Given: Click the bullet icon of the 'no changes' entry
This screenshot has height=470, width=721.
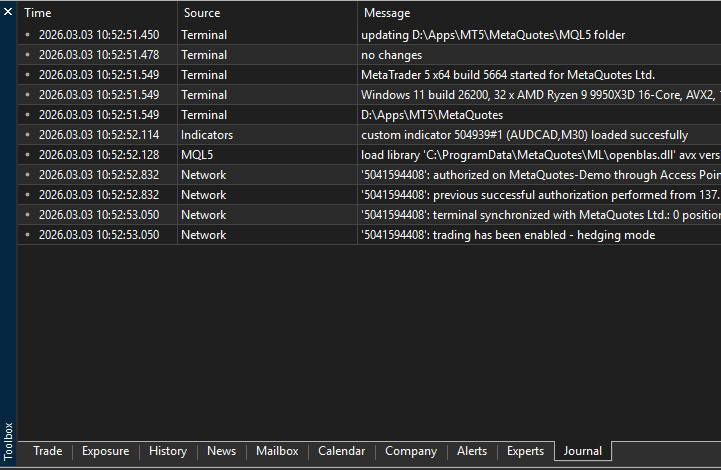Looking at the screenshot, I should pyautogui.click(x=28, y=55).
